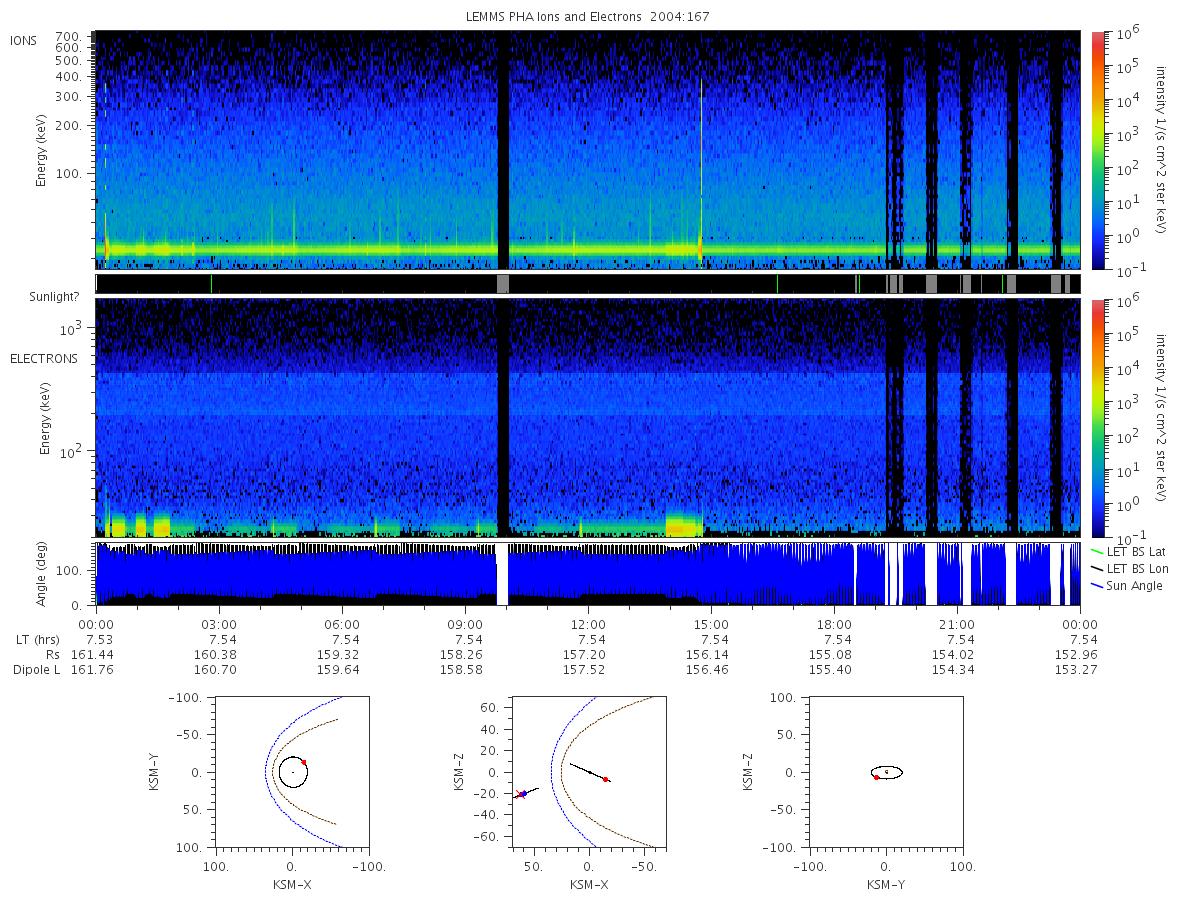Click the wide gray block in Sunlight bar near 10:00
The image size is (1200, 900).
503,284
